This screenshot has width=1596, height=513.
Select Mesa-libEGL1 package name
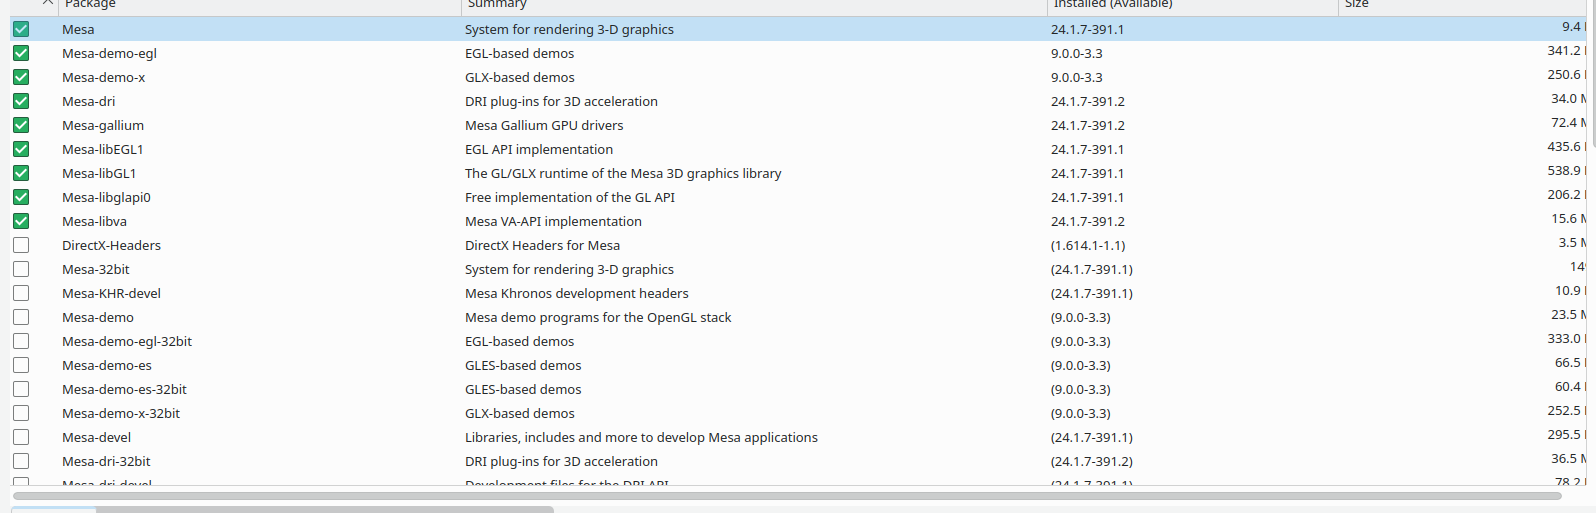(x=102, y=149)
